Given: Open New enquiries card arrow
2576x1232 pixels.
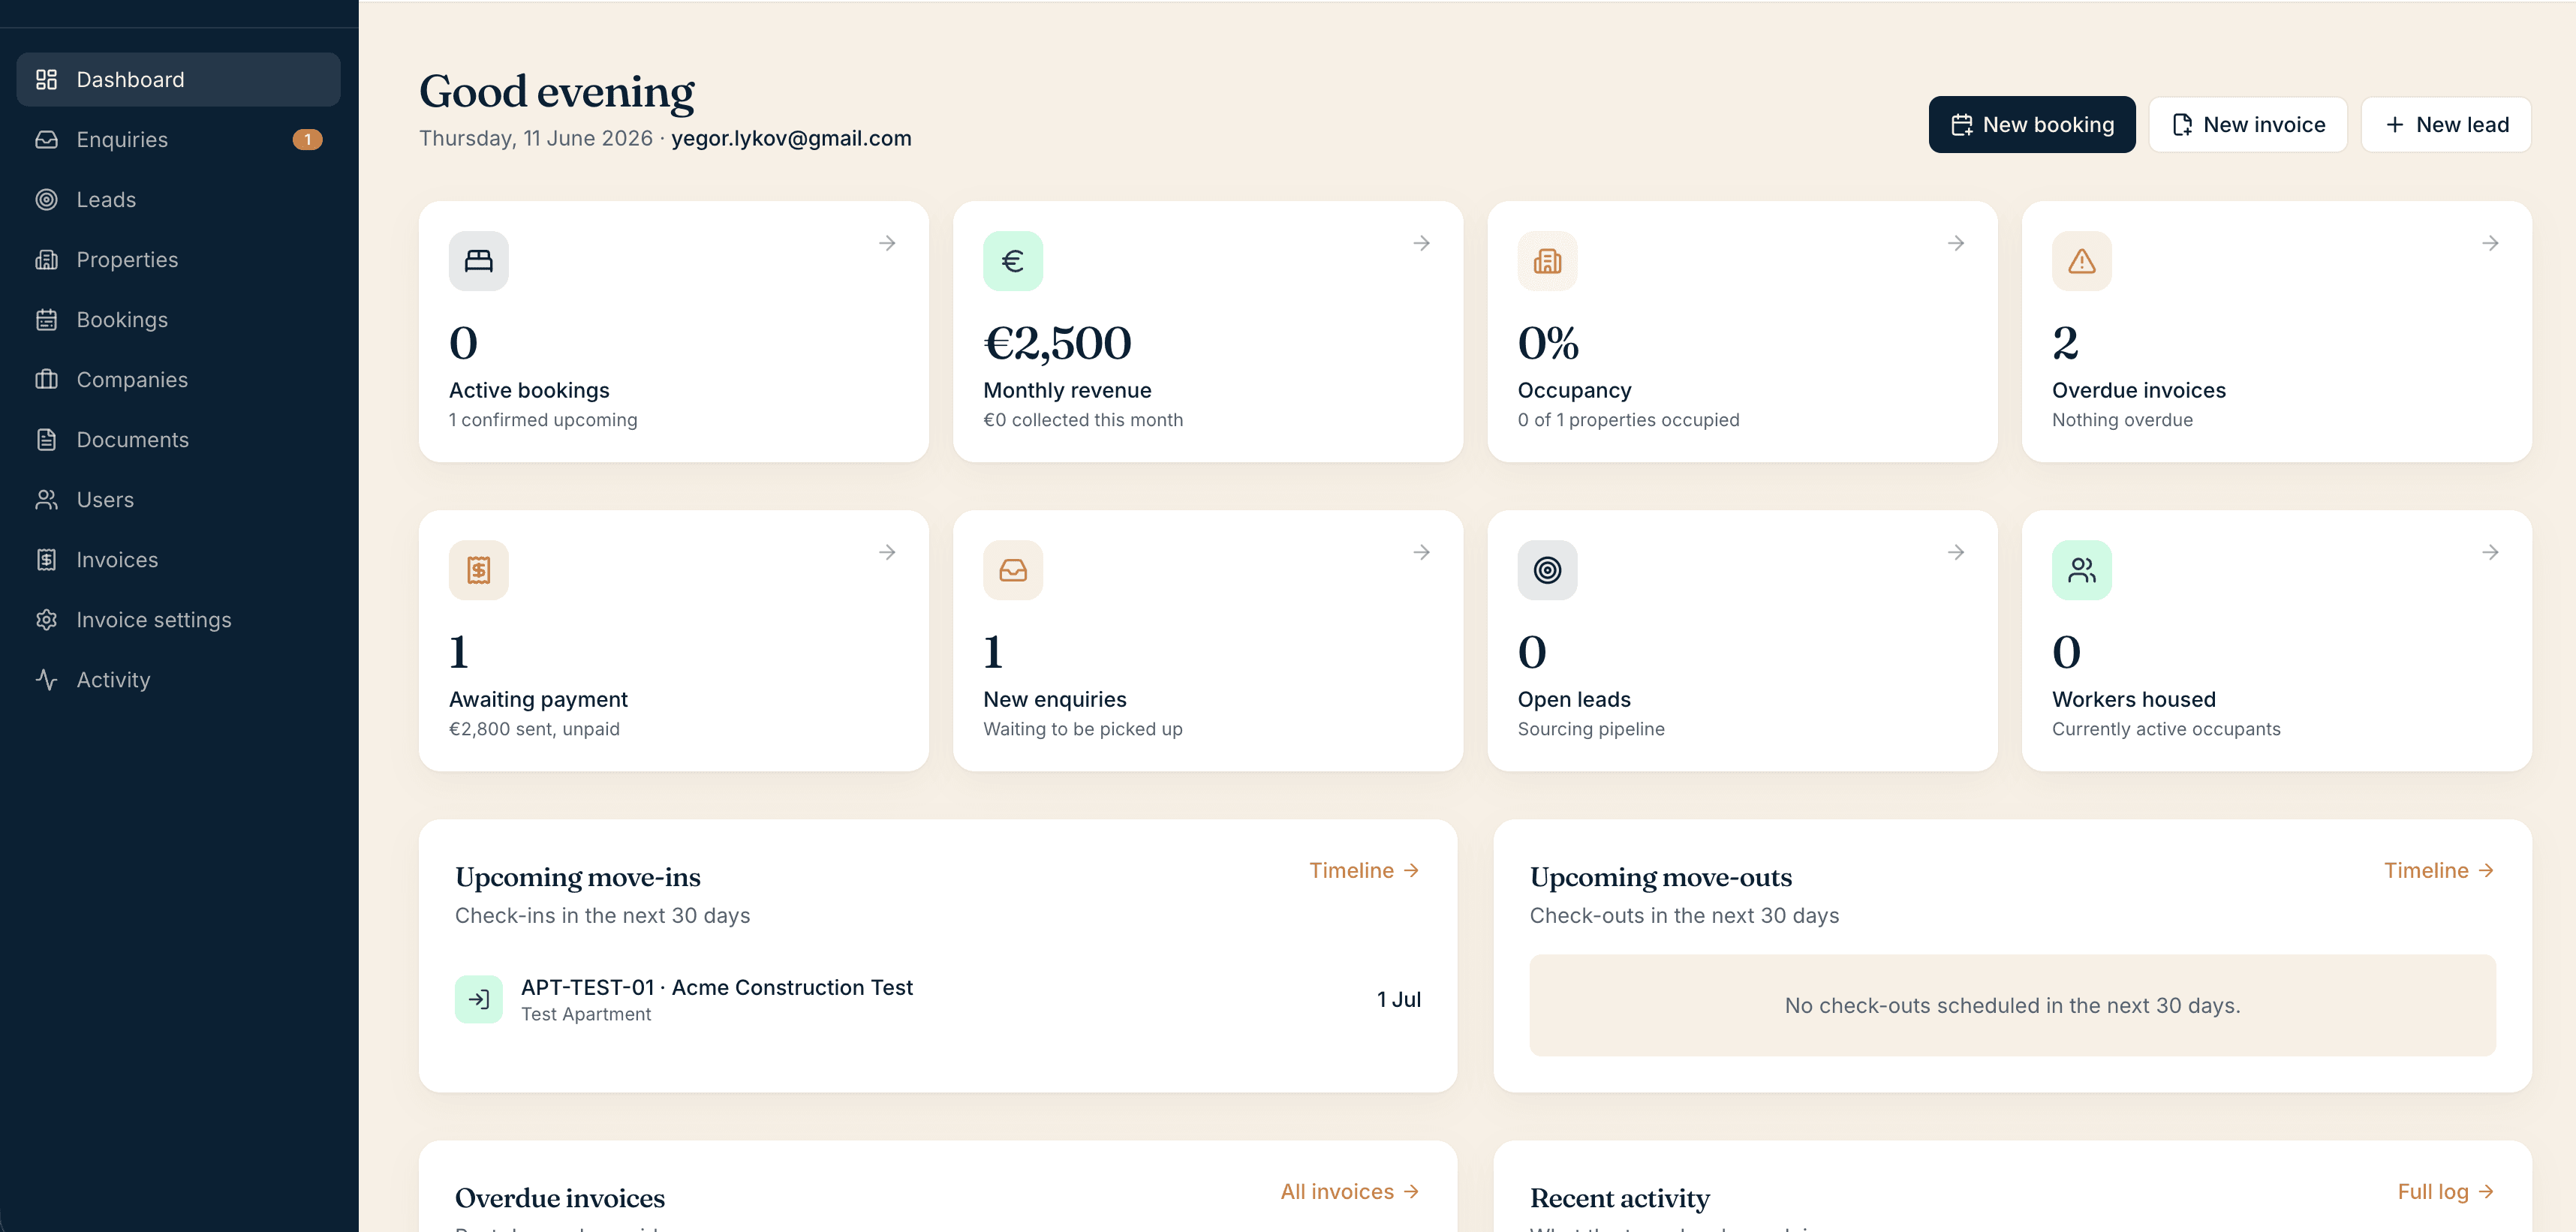Looking at the screenshot, I should [x=1421, y=552].
